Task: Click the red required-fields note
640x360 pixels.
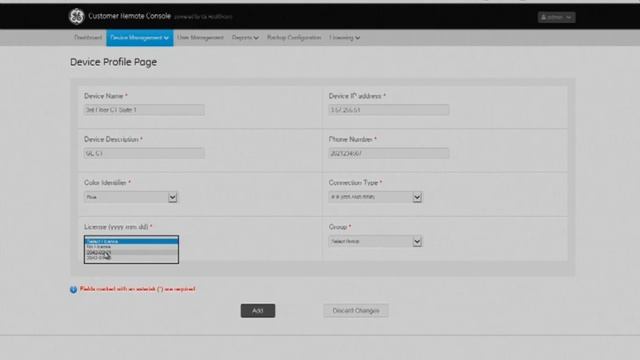Action: (138, 289)
